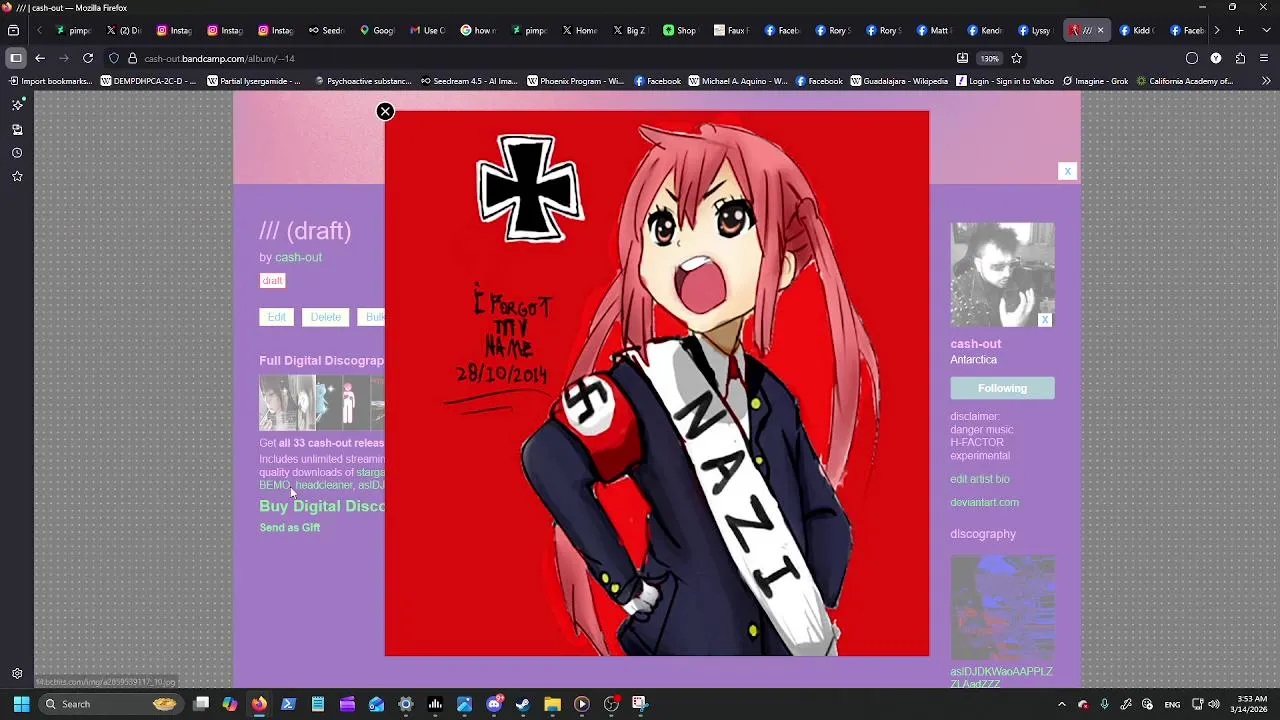Open the Firefox application menu (hamburger)
This screenshot has height=720, width=1280.
coord(1264,58)
